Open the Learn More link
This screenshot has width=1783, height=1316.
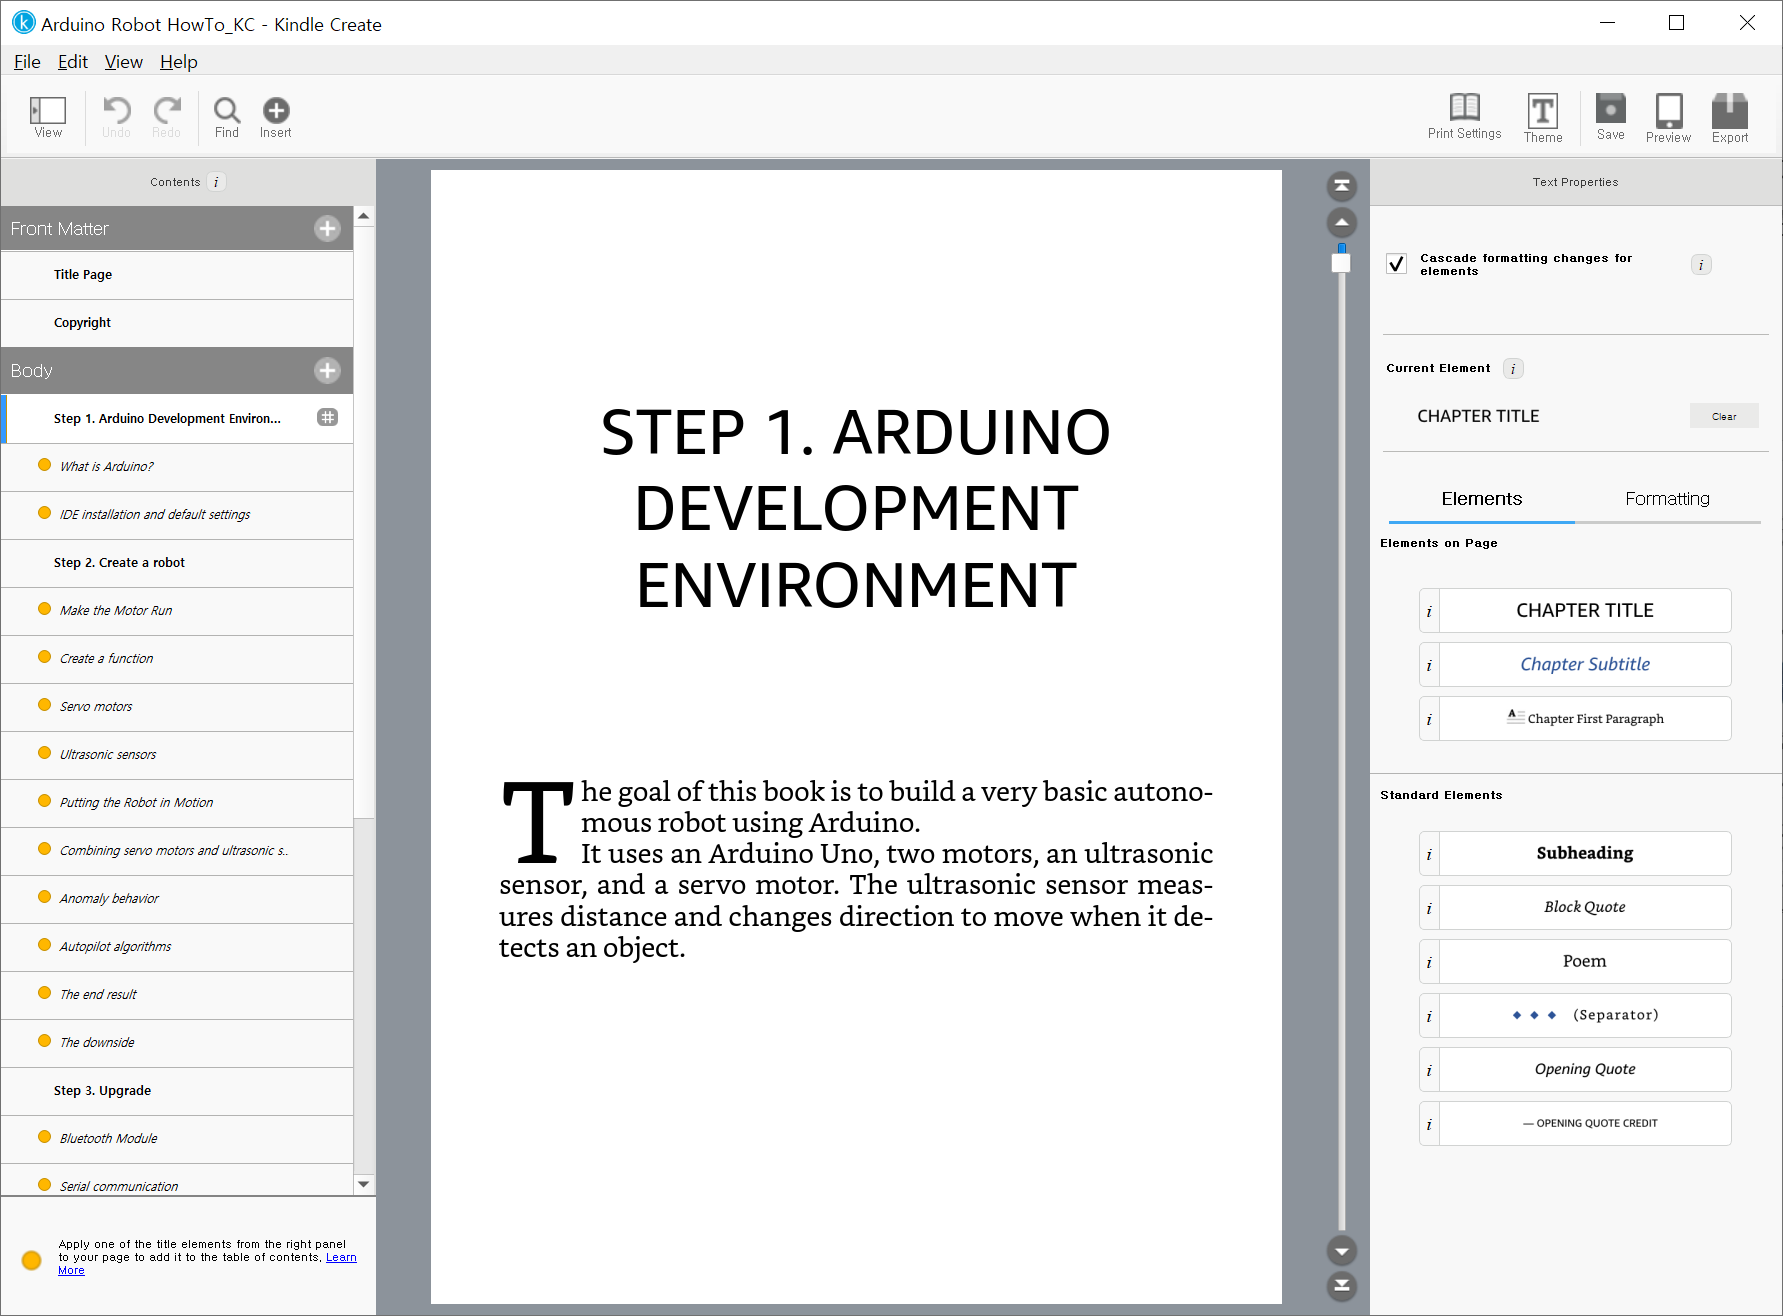[341, 1258]
